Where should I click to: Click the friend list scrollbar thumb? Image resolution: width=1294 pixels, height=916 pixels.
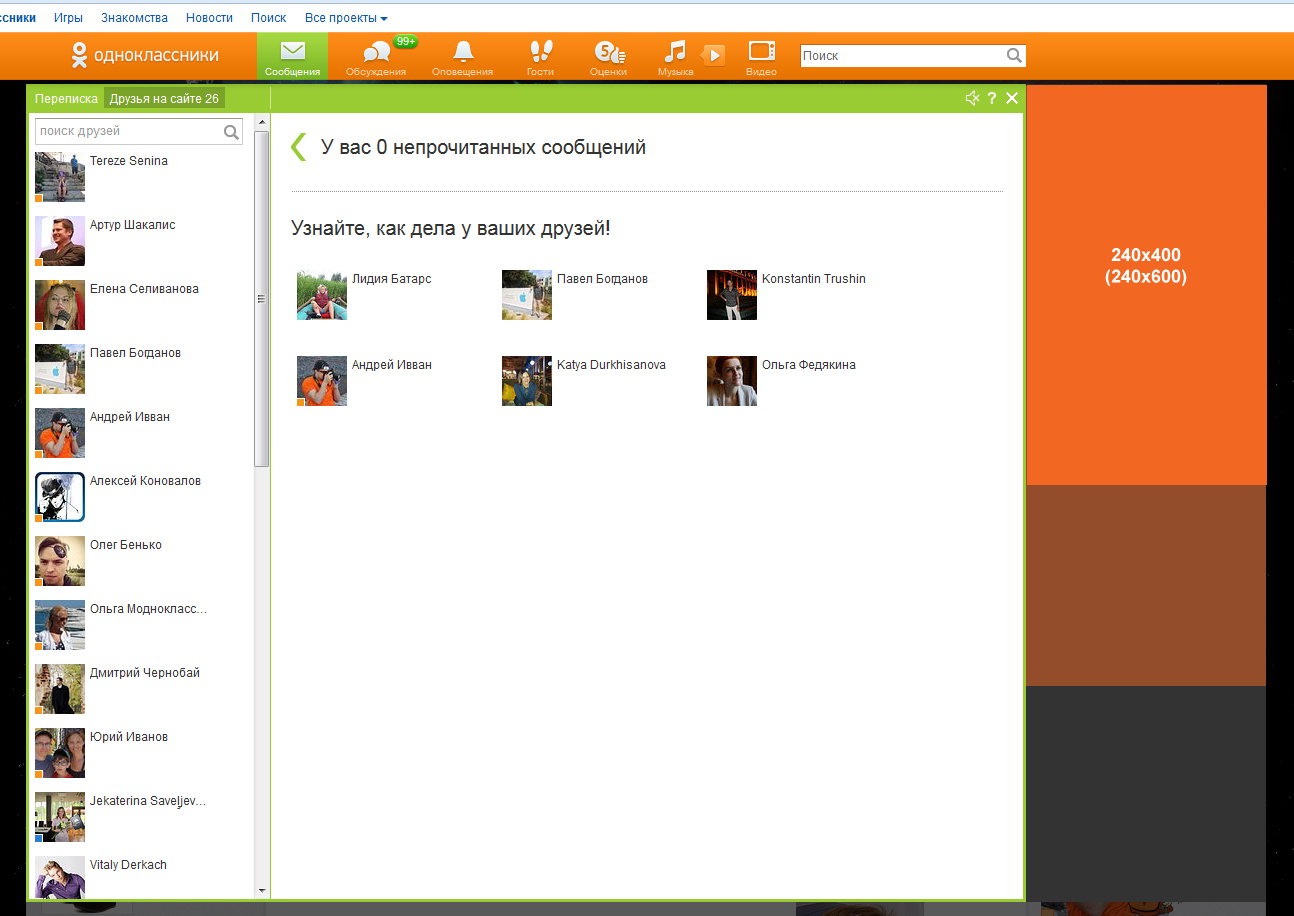pyautogui.click(x=262, y=299)
